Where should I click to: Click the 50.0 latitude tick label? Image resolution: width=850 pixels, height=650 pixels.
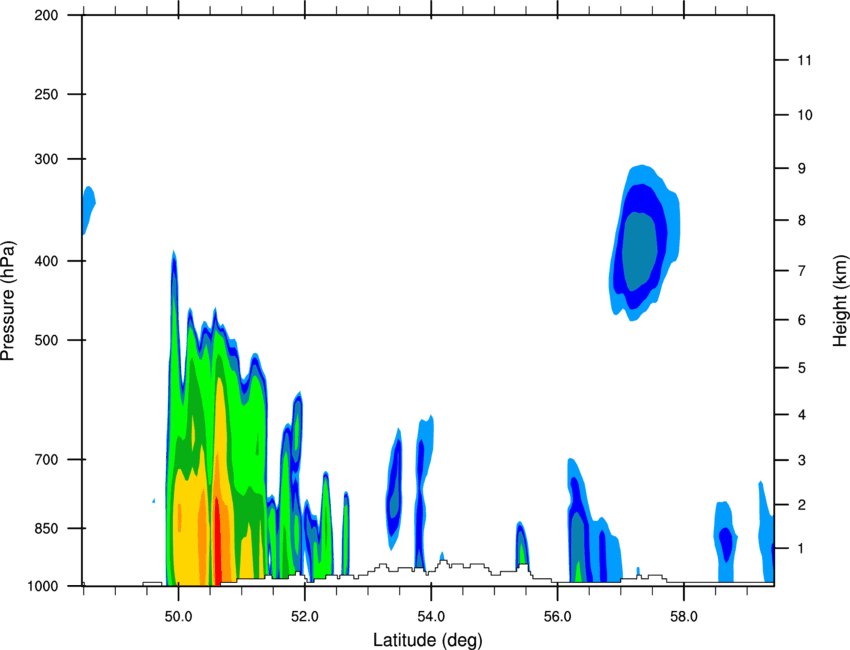178,617
